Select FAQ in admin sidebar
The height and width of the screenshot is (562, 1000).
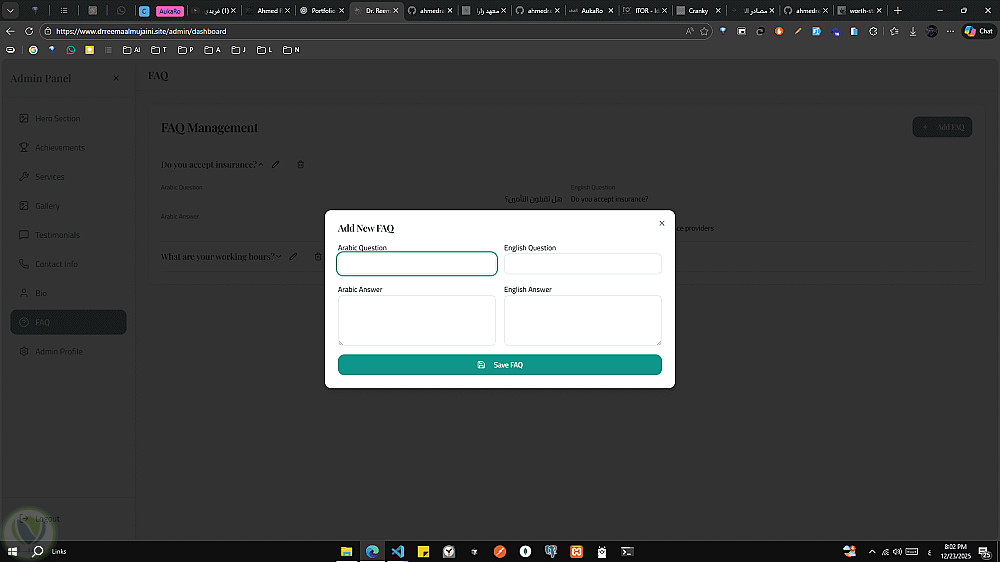tap(68, 322)
